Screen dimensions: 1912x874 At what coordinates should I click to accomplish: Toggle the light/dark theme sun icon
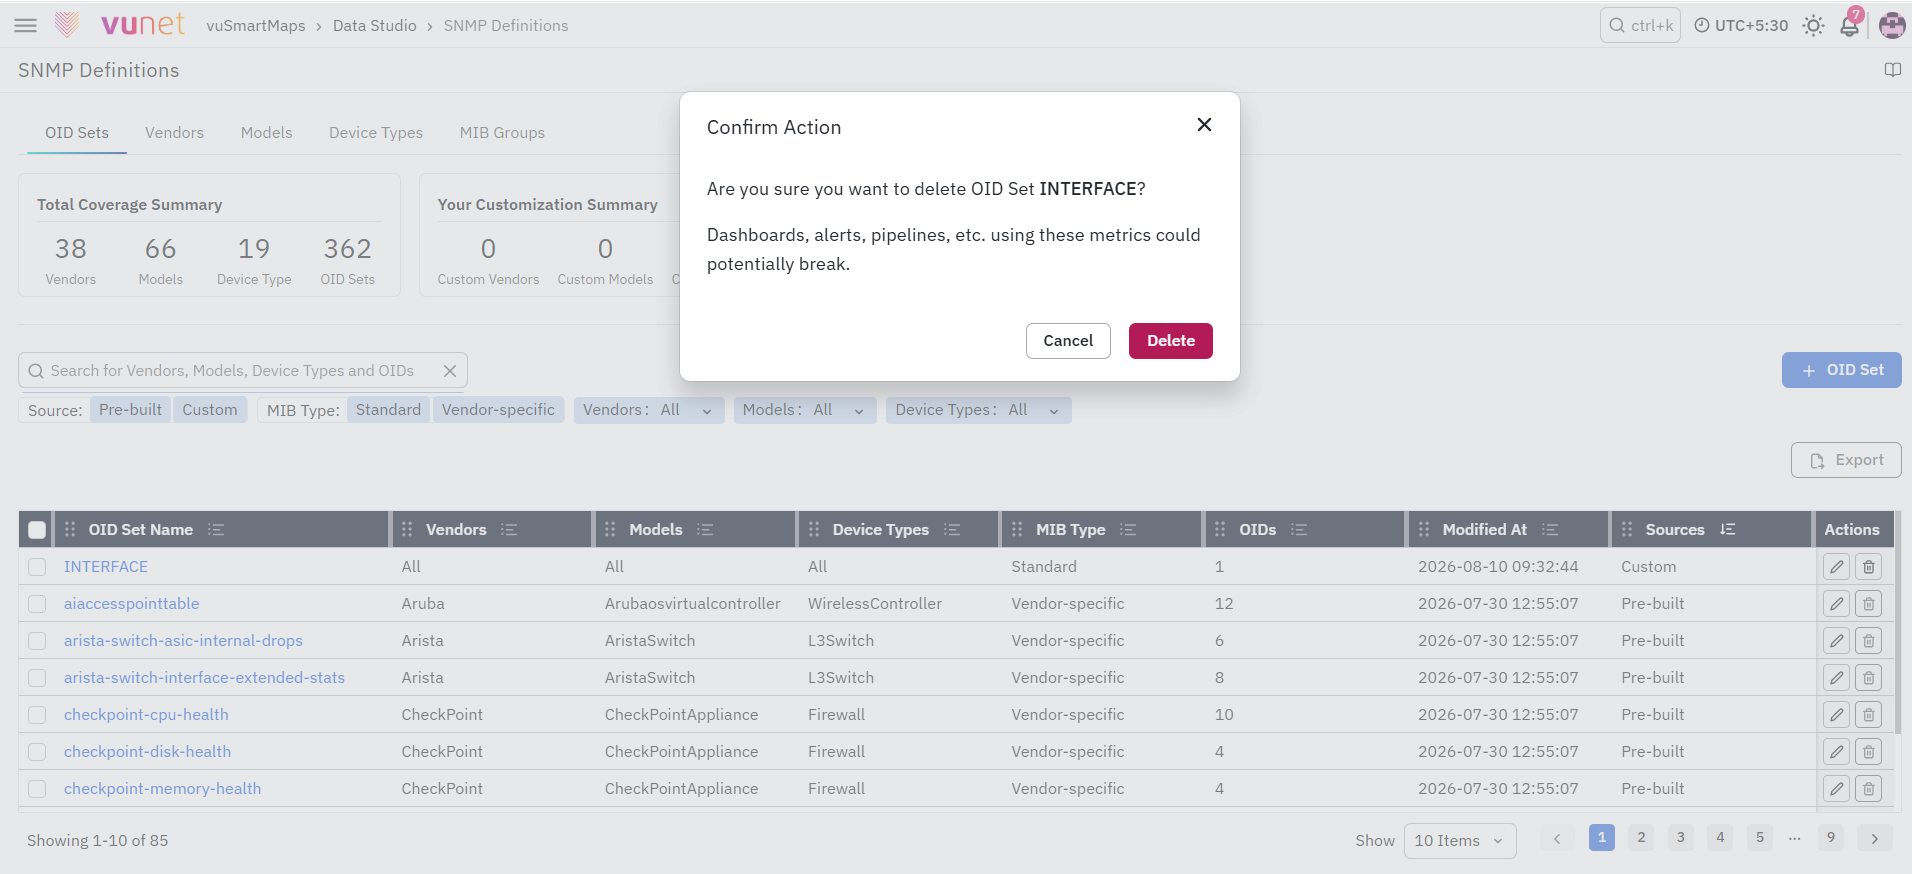coord(1813,25)
